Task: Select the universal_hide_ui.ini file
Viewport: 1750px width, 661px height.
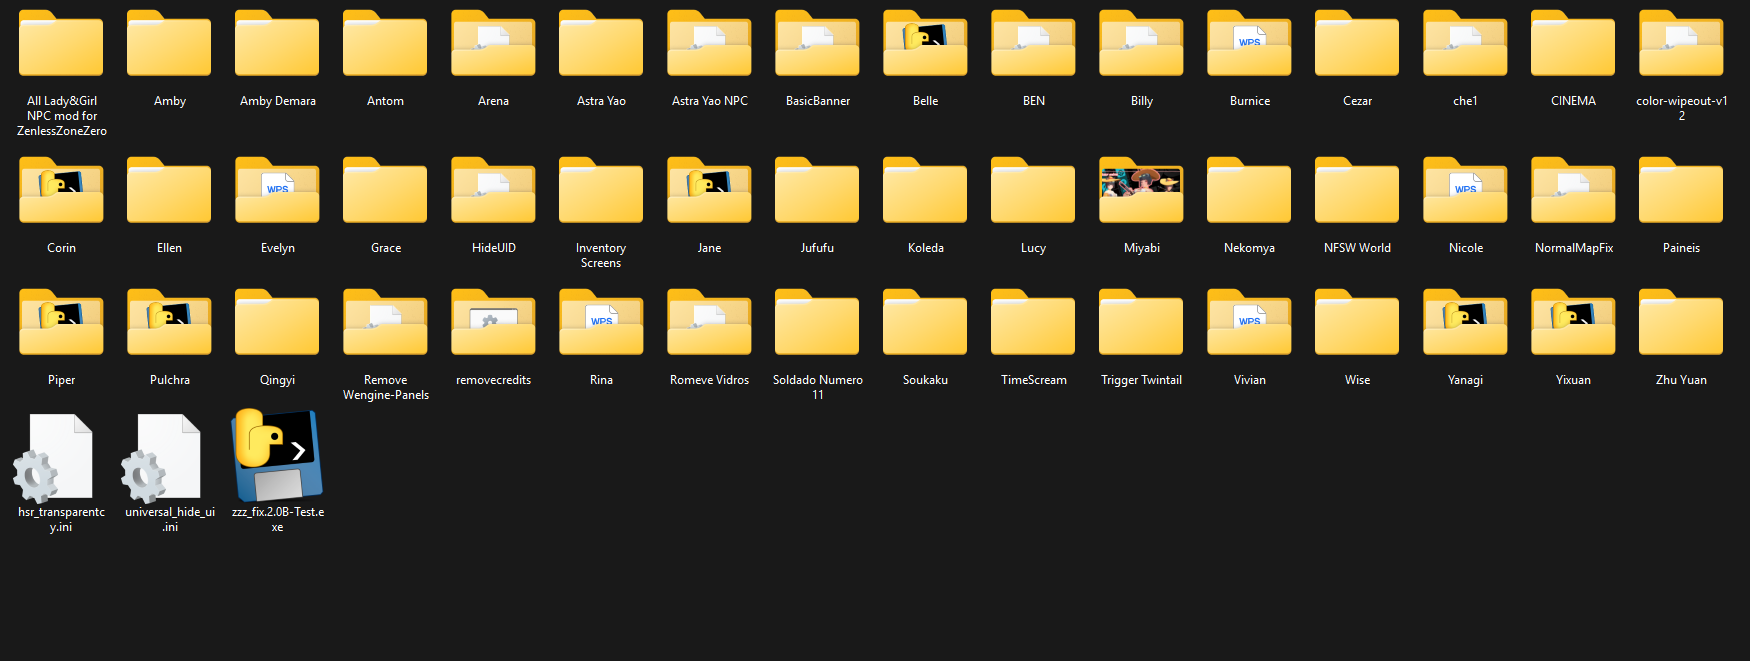Action: click(162, 458)
